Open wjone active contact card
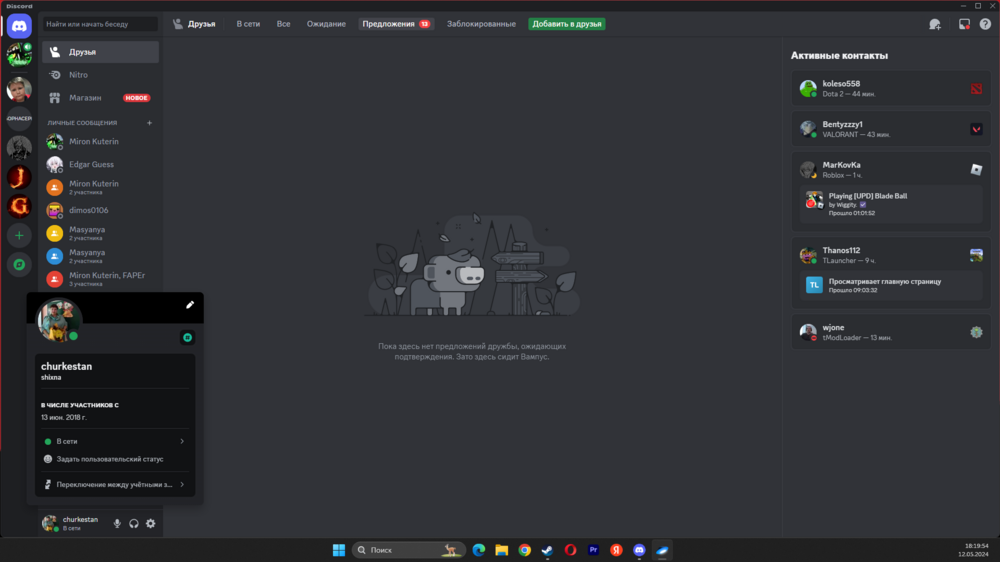The height and width of the screenshot is (562, 1000). pyautogui.click(x=891, y=332)
